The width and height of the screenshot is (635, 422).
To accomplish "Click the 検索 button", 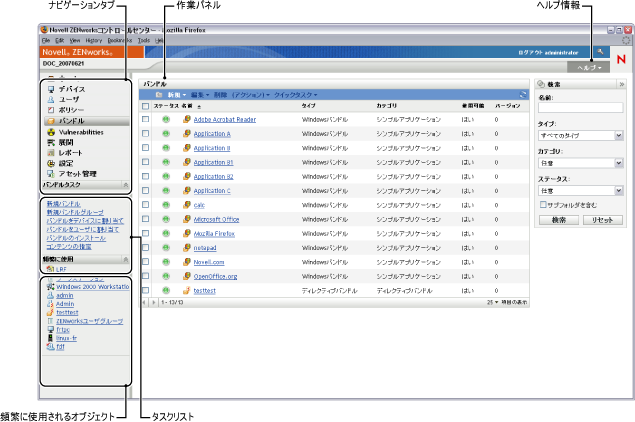I will coord(559,220).
